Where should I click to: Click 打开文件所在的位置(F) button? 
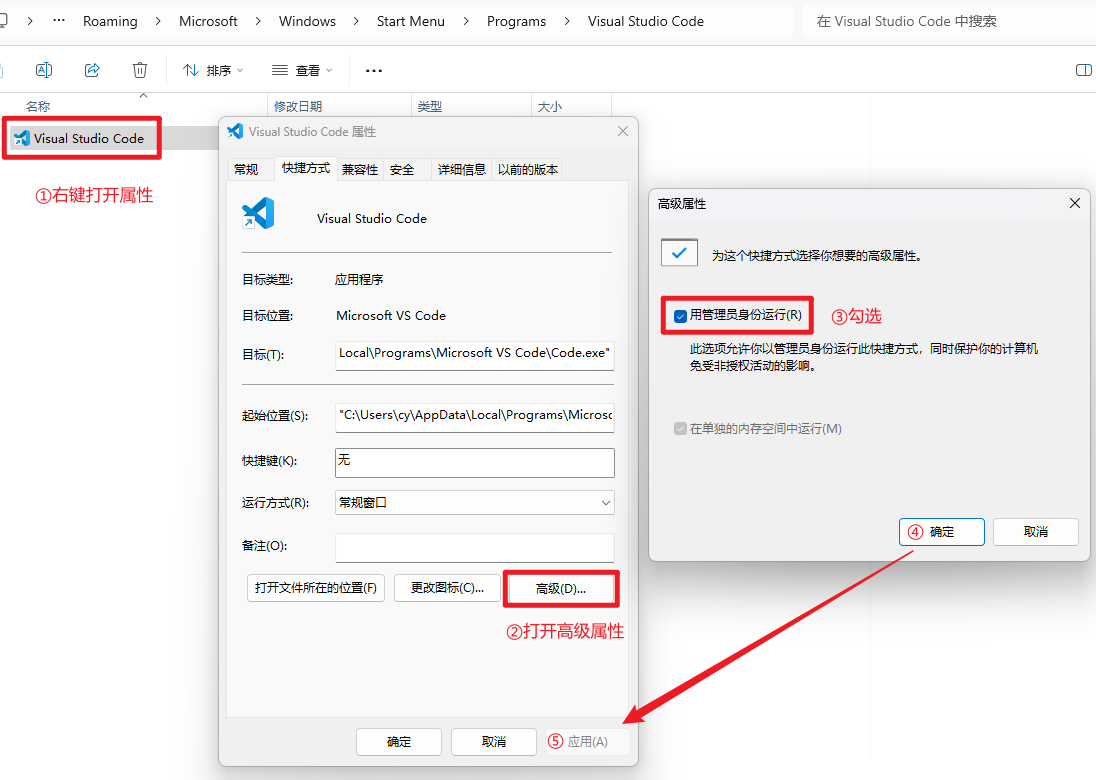point(316,588)
